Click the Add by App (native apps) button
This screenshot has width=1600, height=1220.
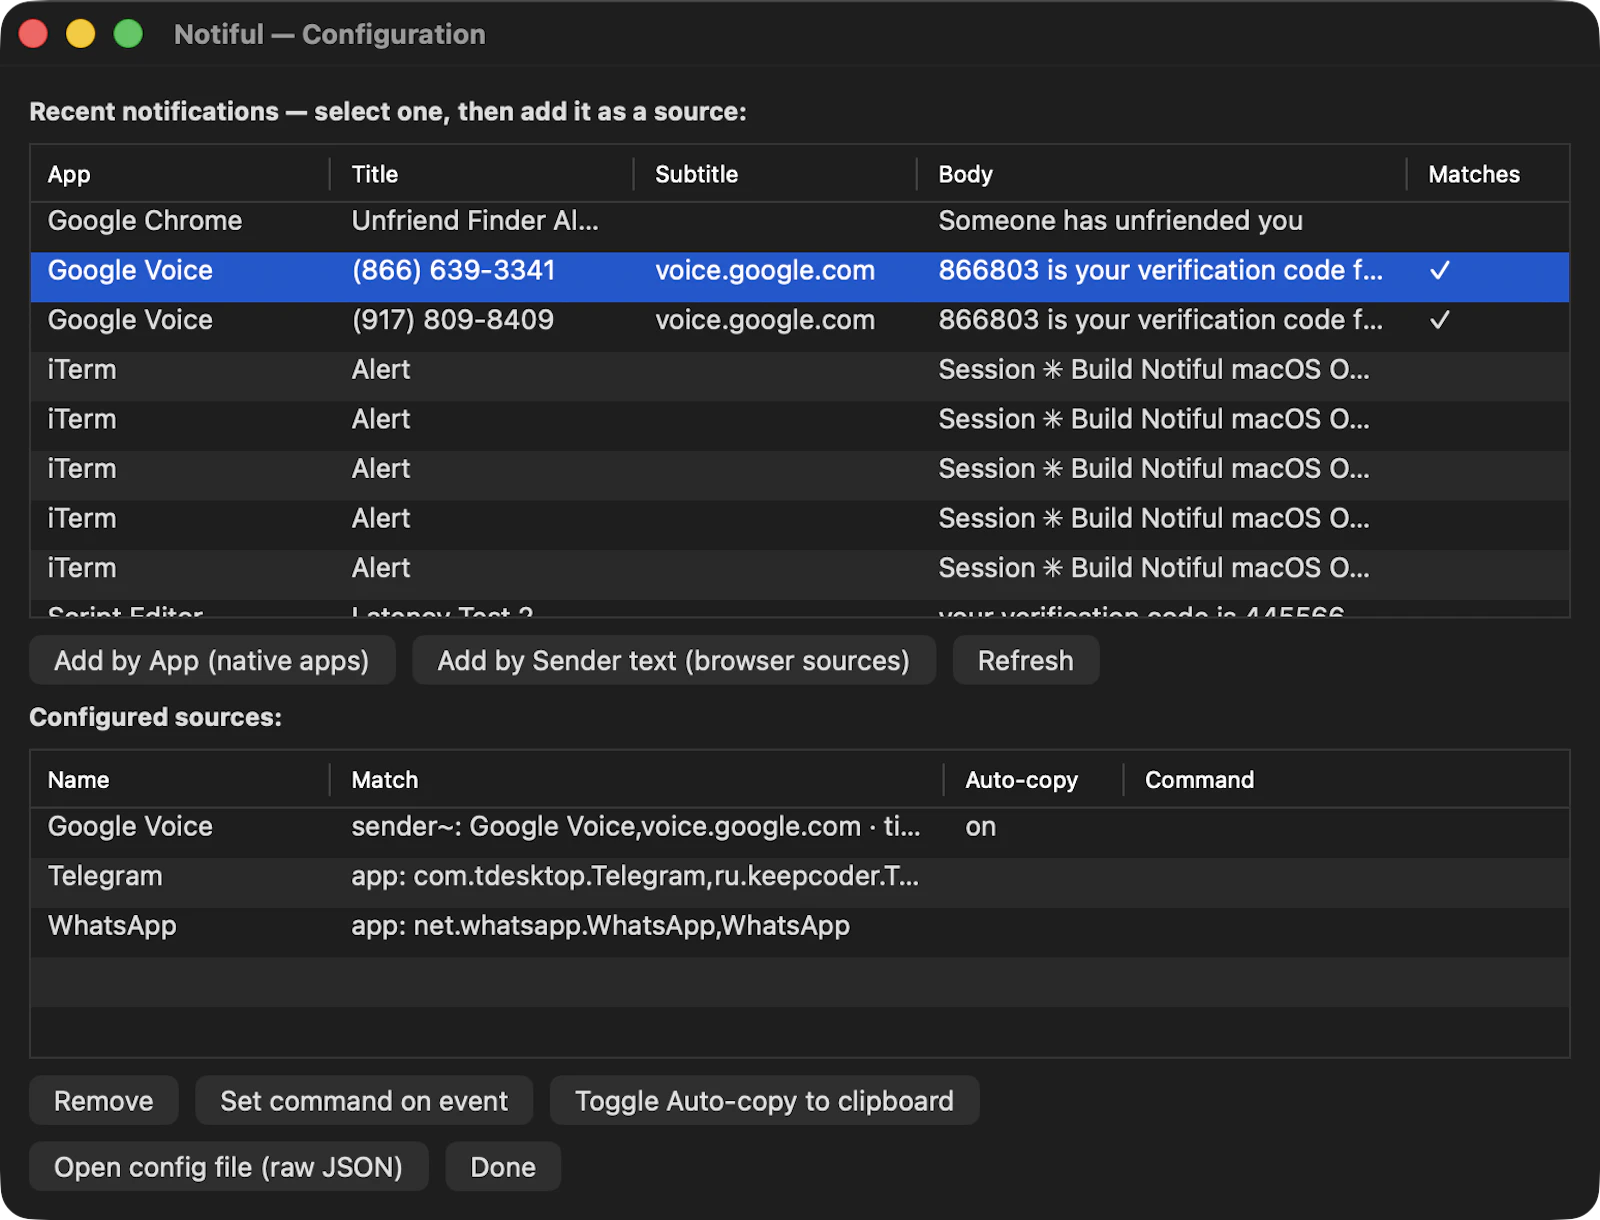click(x=212, y=661)
